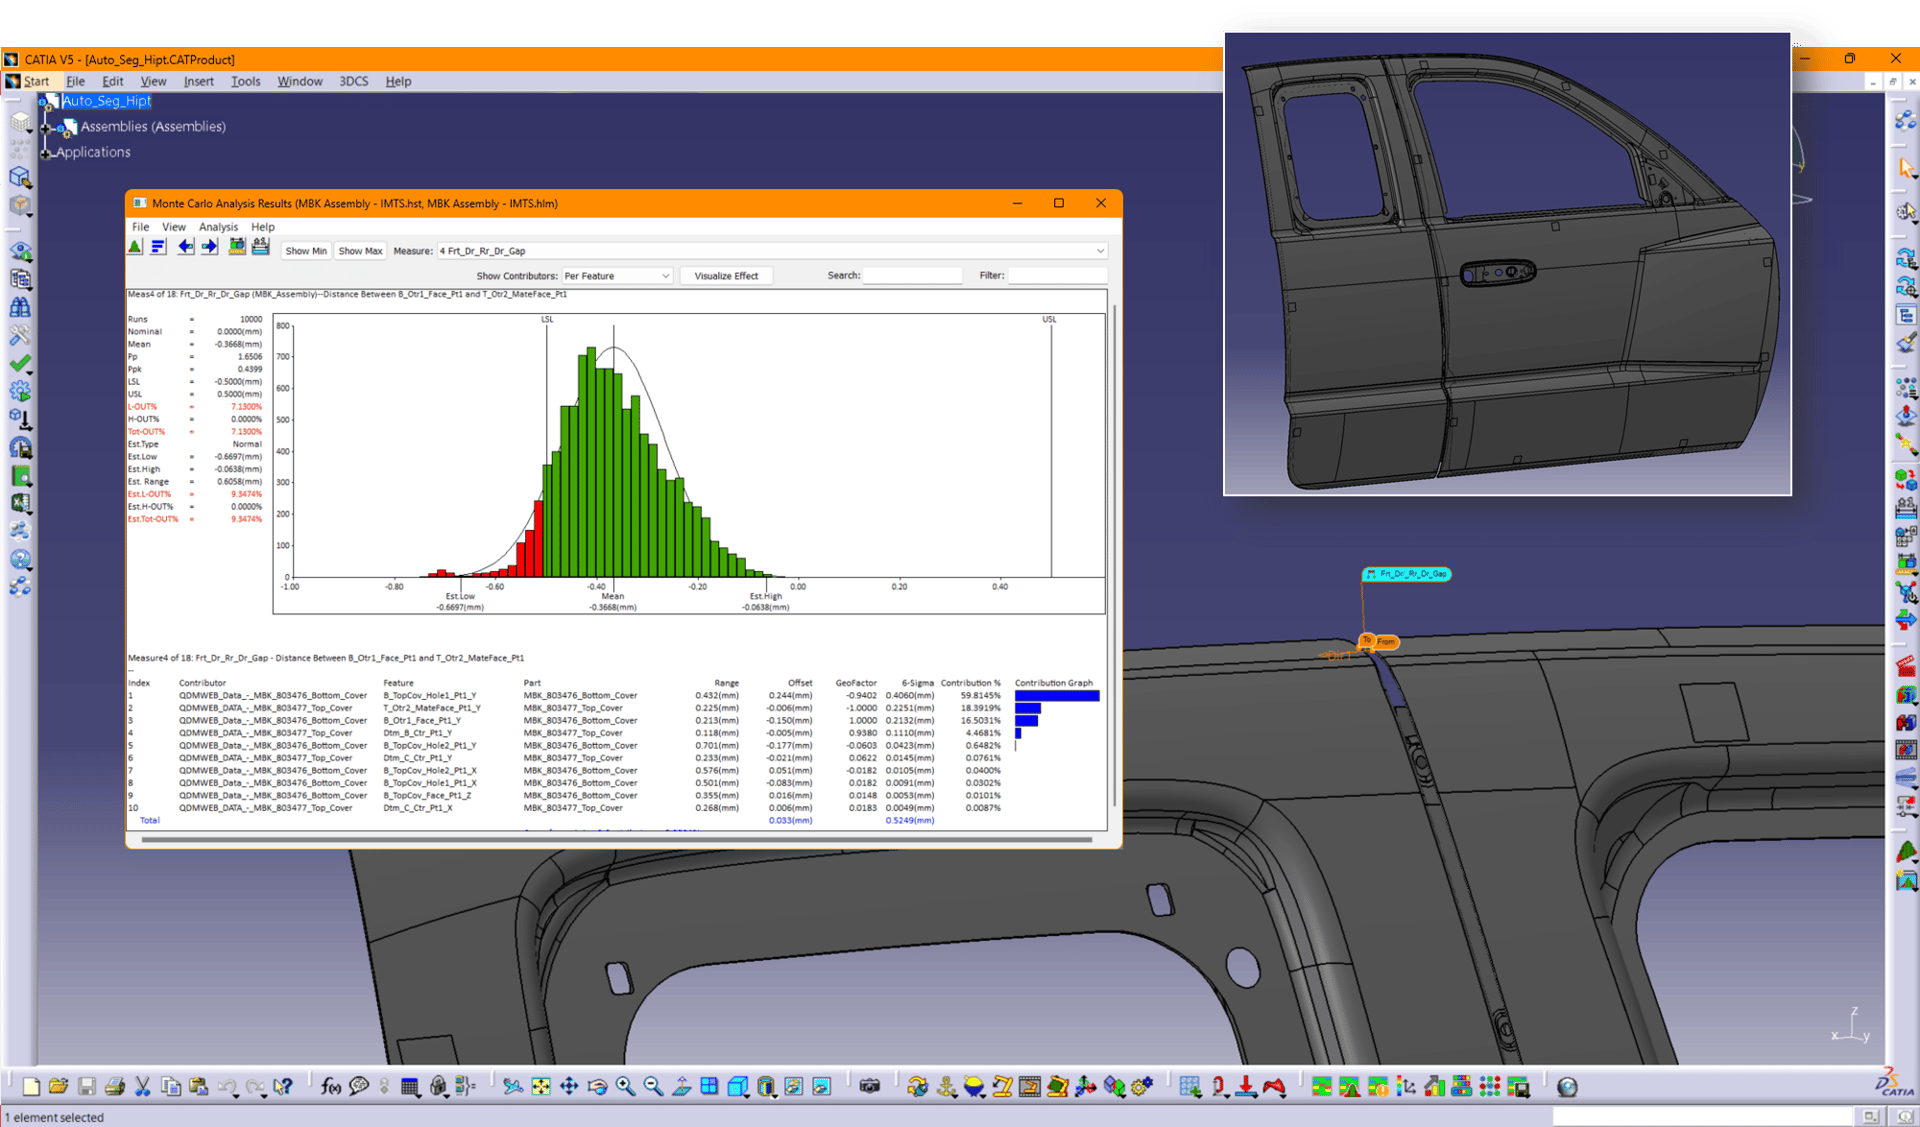Click the Open folder icon in bottom toolbar
This screenshot has width=1920, height=1127.
pos(58,1087)
